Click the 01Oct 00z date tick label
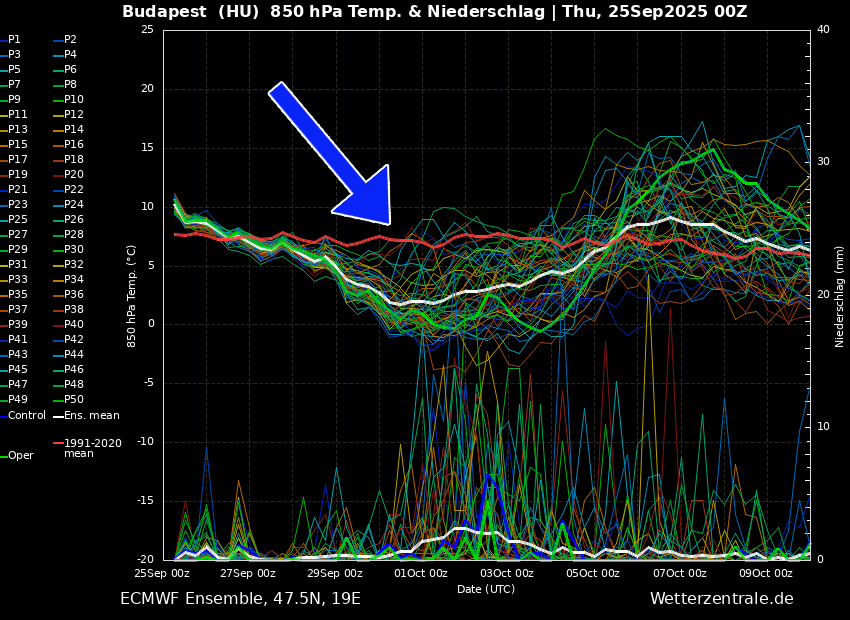 pyautogui.click(x=420, y=574)
